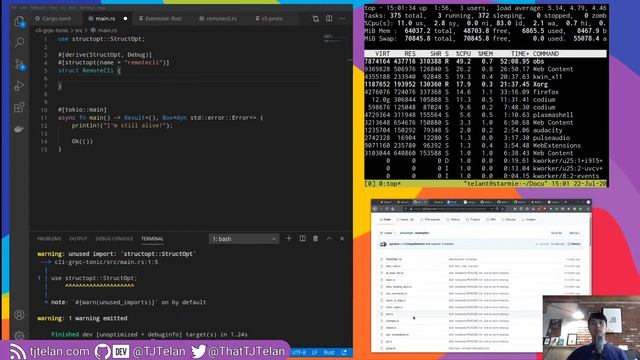Click the Code tab in the browser GitHub page
The height and width of the screenshot is (360, 640).
pos(385,220)
